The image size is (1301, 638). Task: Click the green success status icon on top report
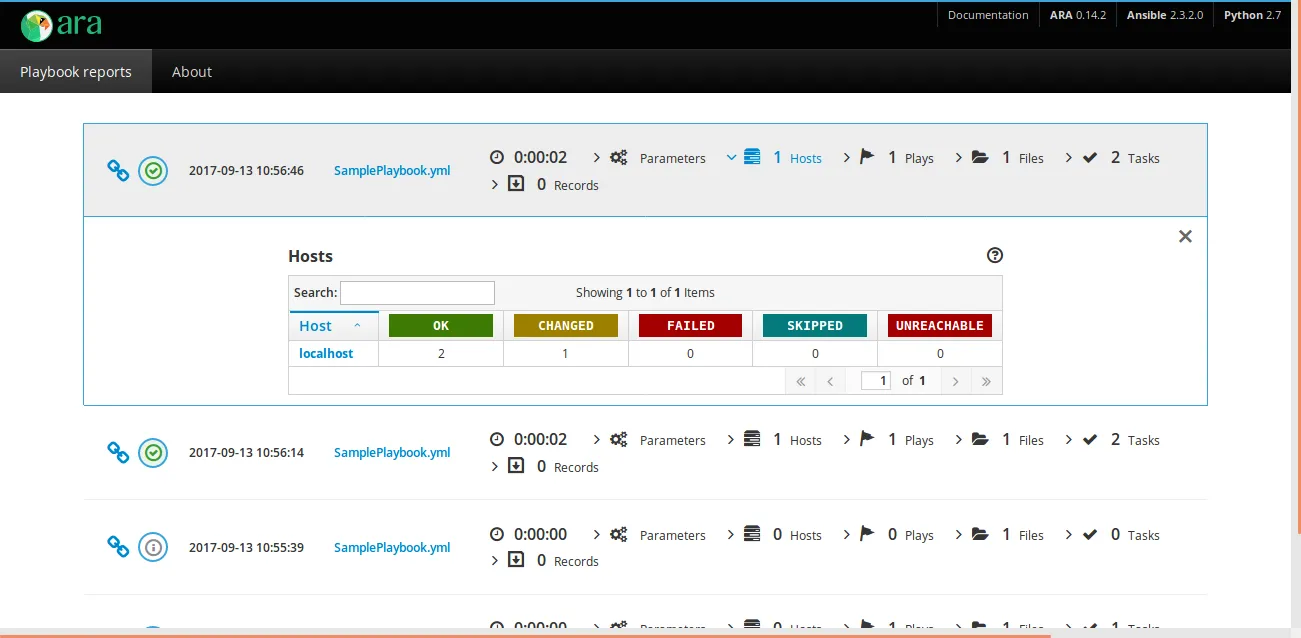coord(153,170)
